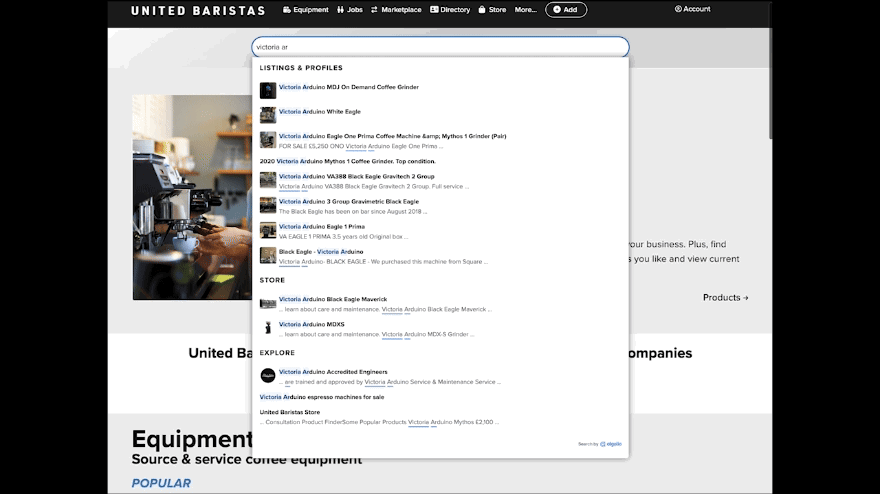Click the 'STORE' section heading in results

pos(272,280)
